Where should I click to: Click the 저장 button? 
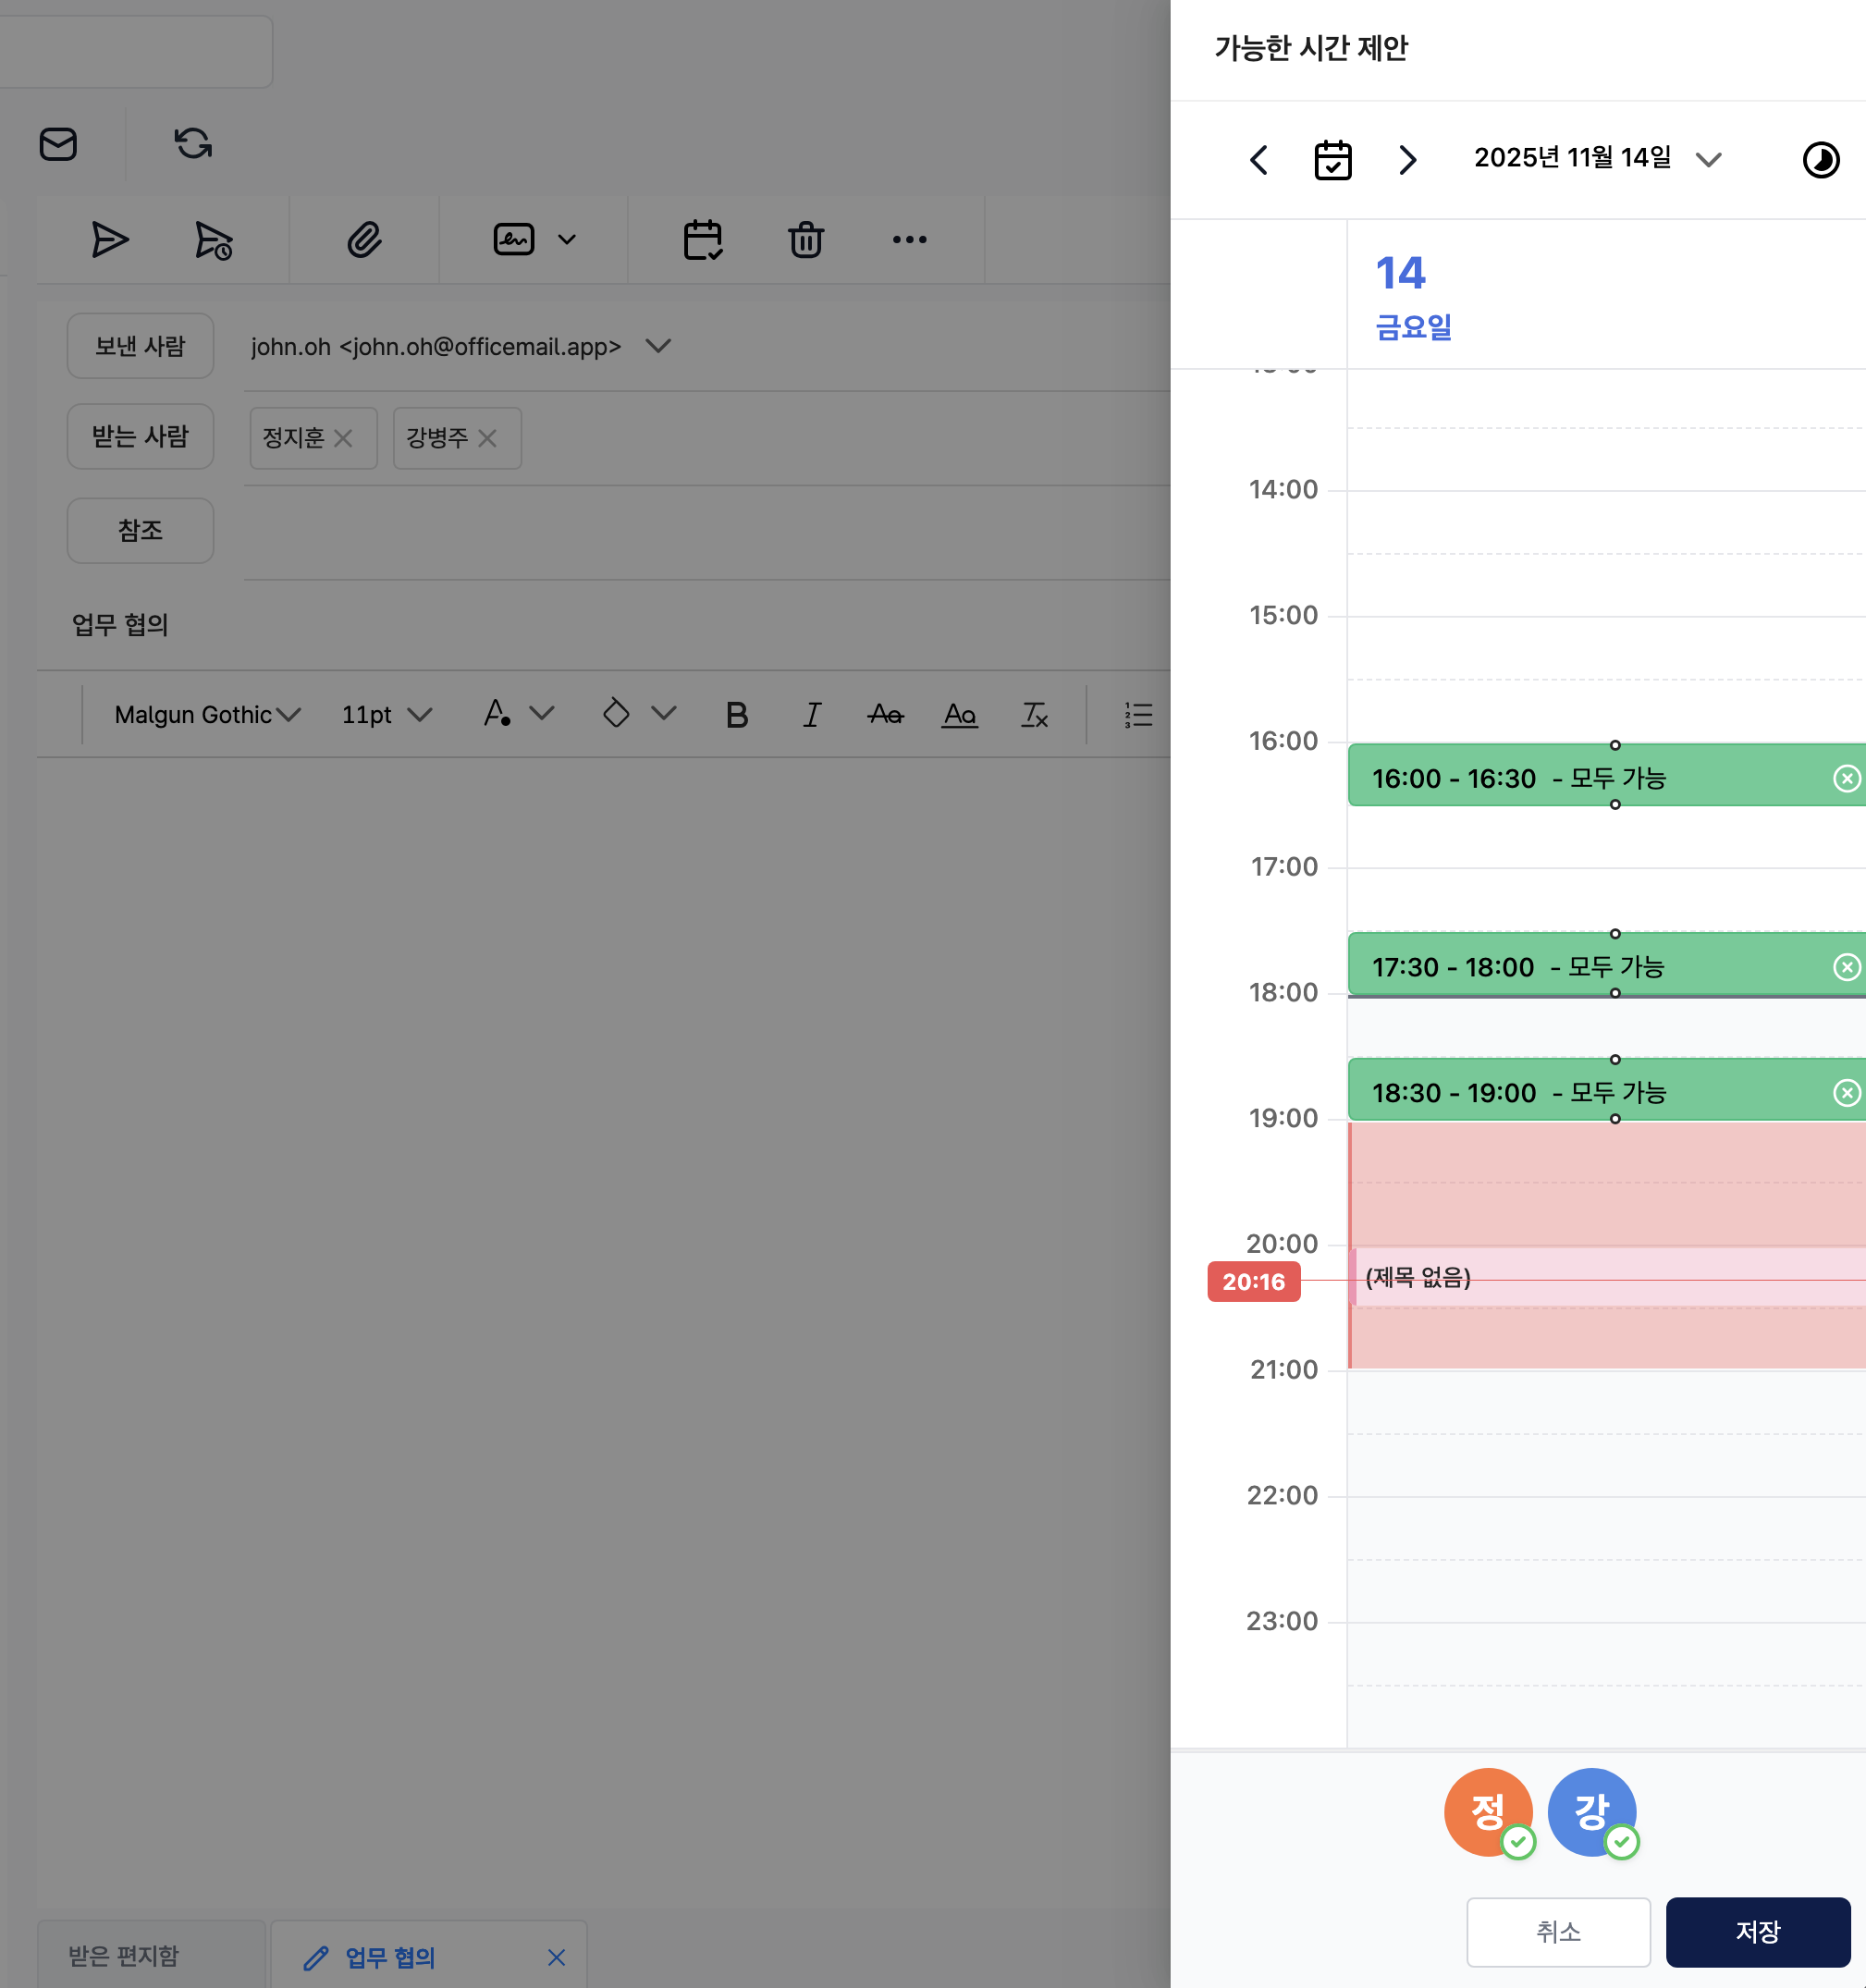[x=1757, y=1931]
